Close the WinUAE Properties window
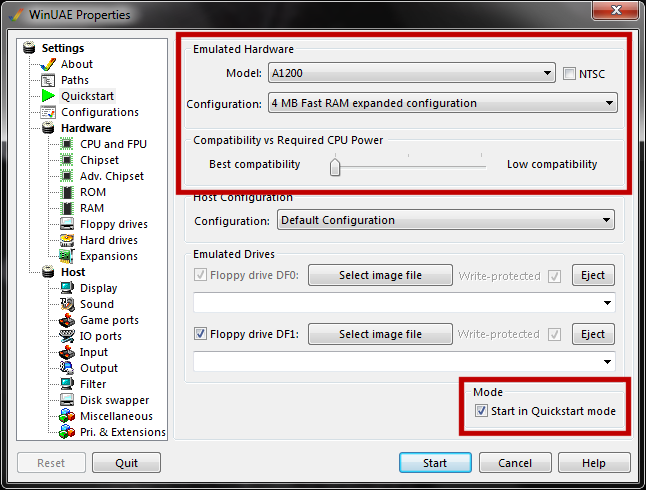Viewport: 646px width, 490px height. tap(616, 10)
